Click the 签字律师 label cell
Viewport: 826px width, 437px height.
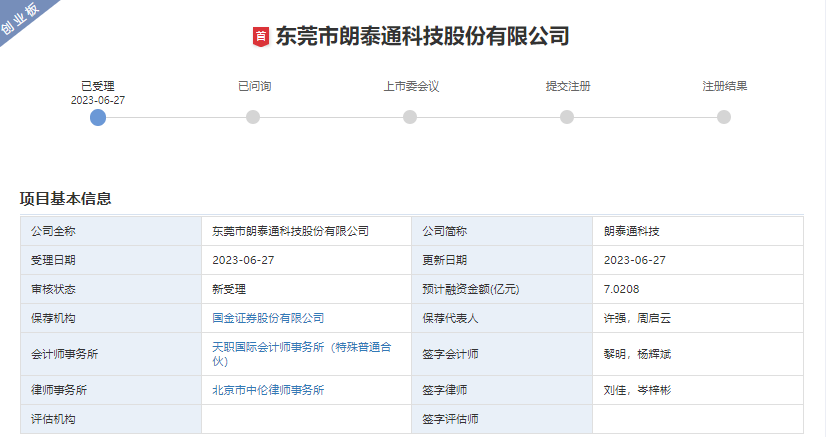[502, 390]
